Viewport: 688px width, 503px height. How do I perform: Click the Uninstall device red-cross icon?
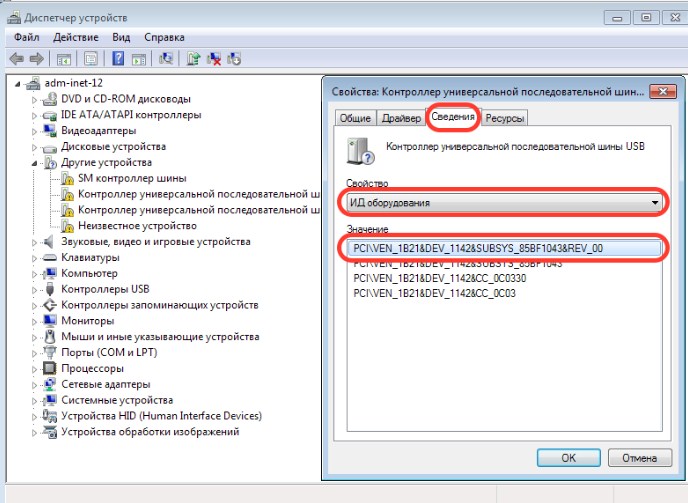pyautogui.click(x=214, y=59)
